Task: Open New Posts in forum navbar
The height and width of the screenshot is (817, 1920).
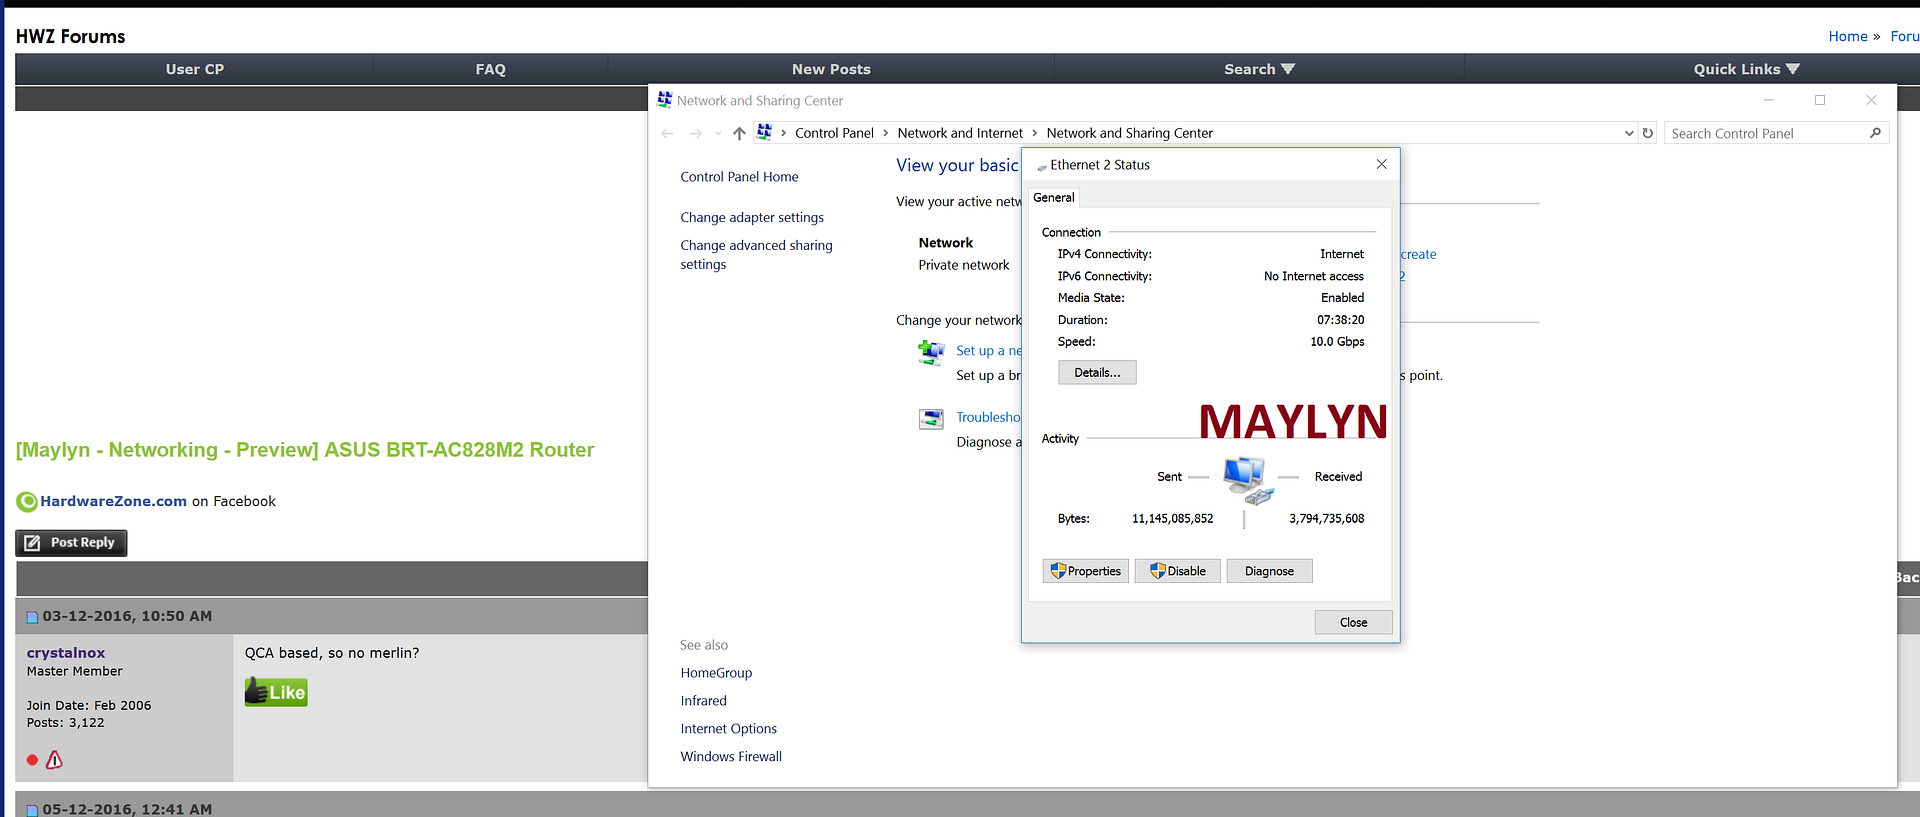Action: (x=831, y=69)
